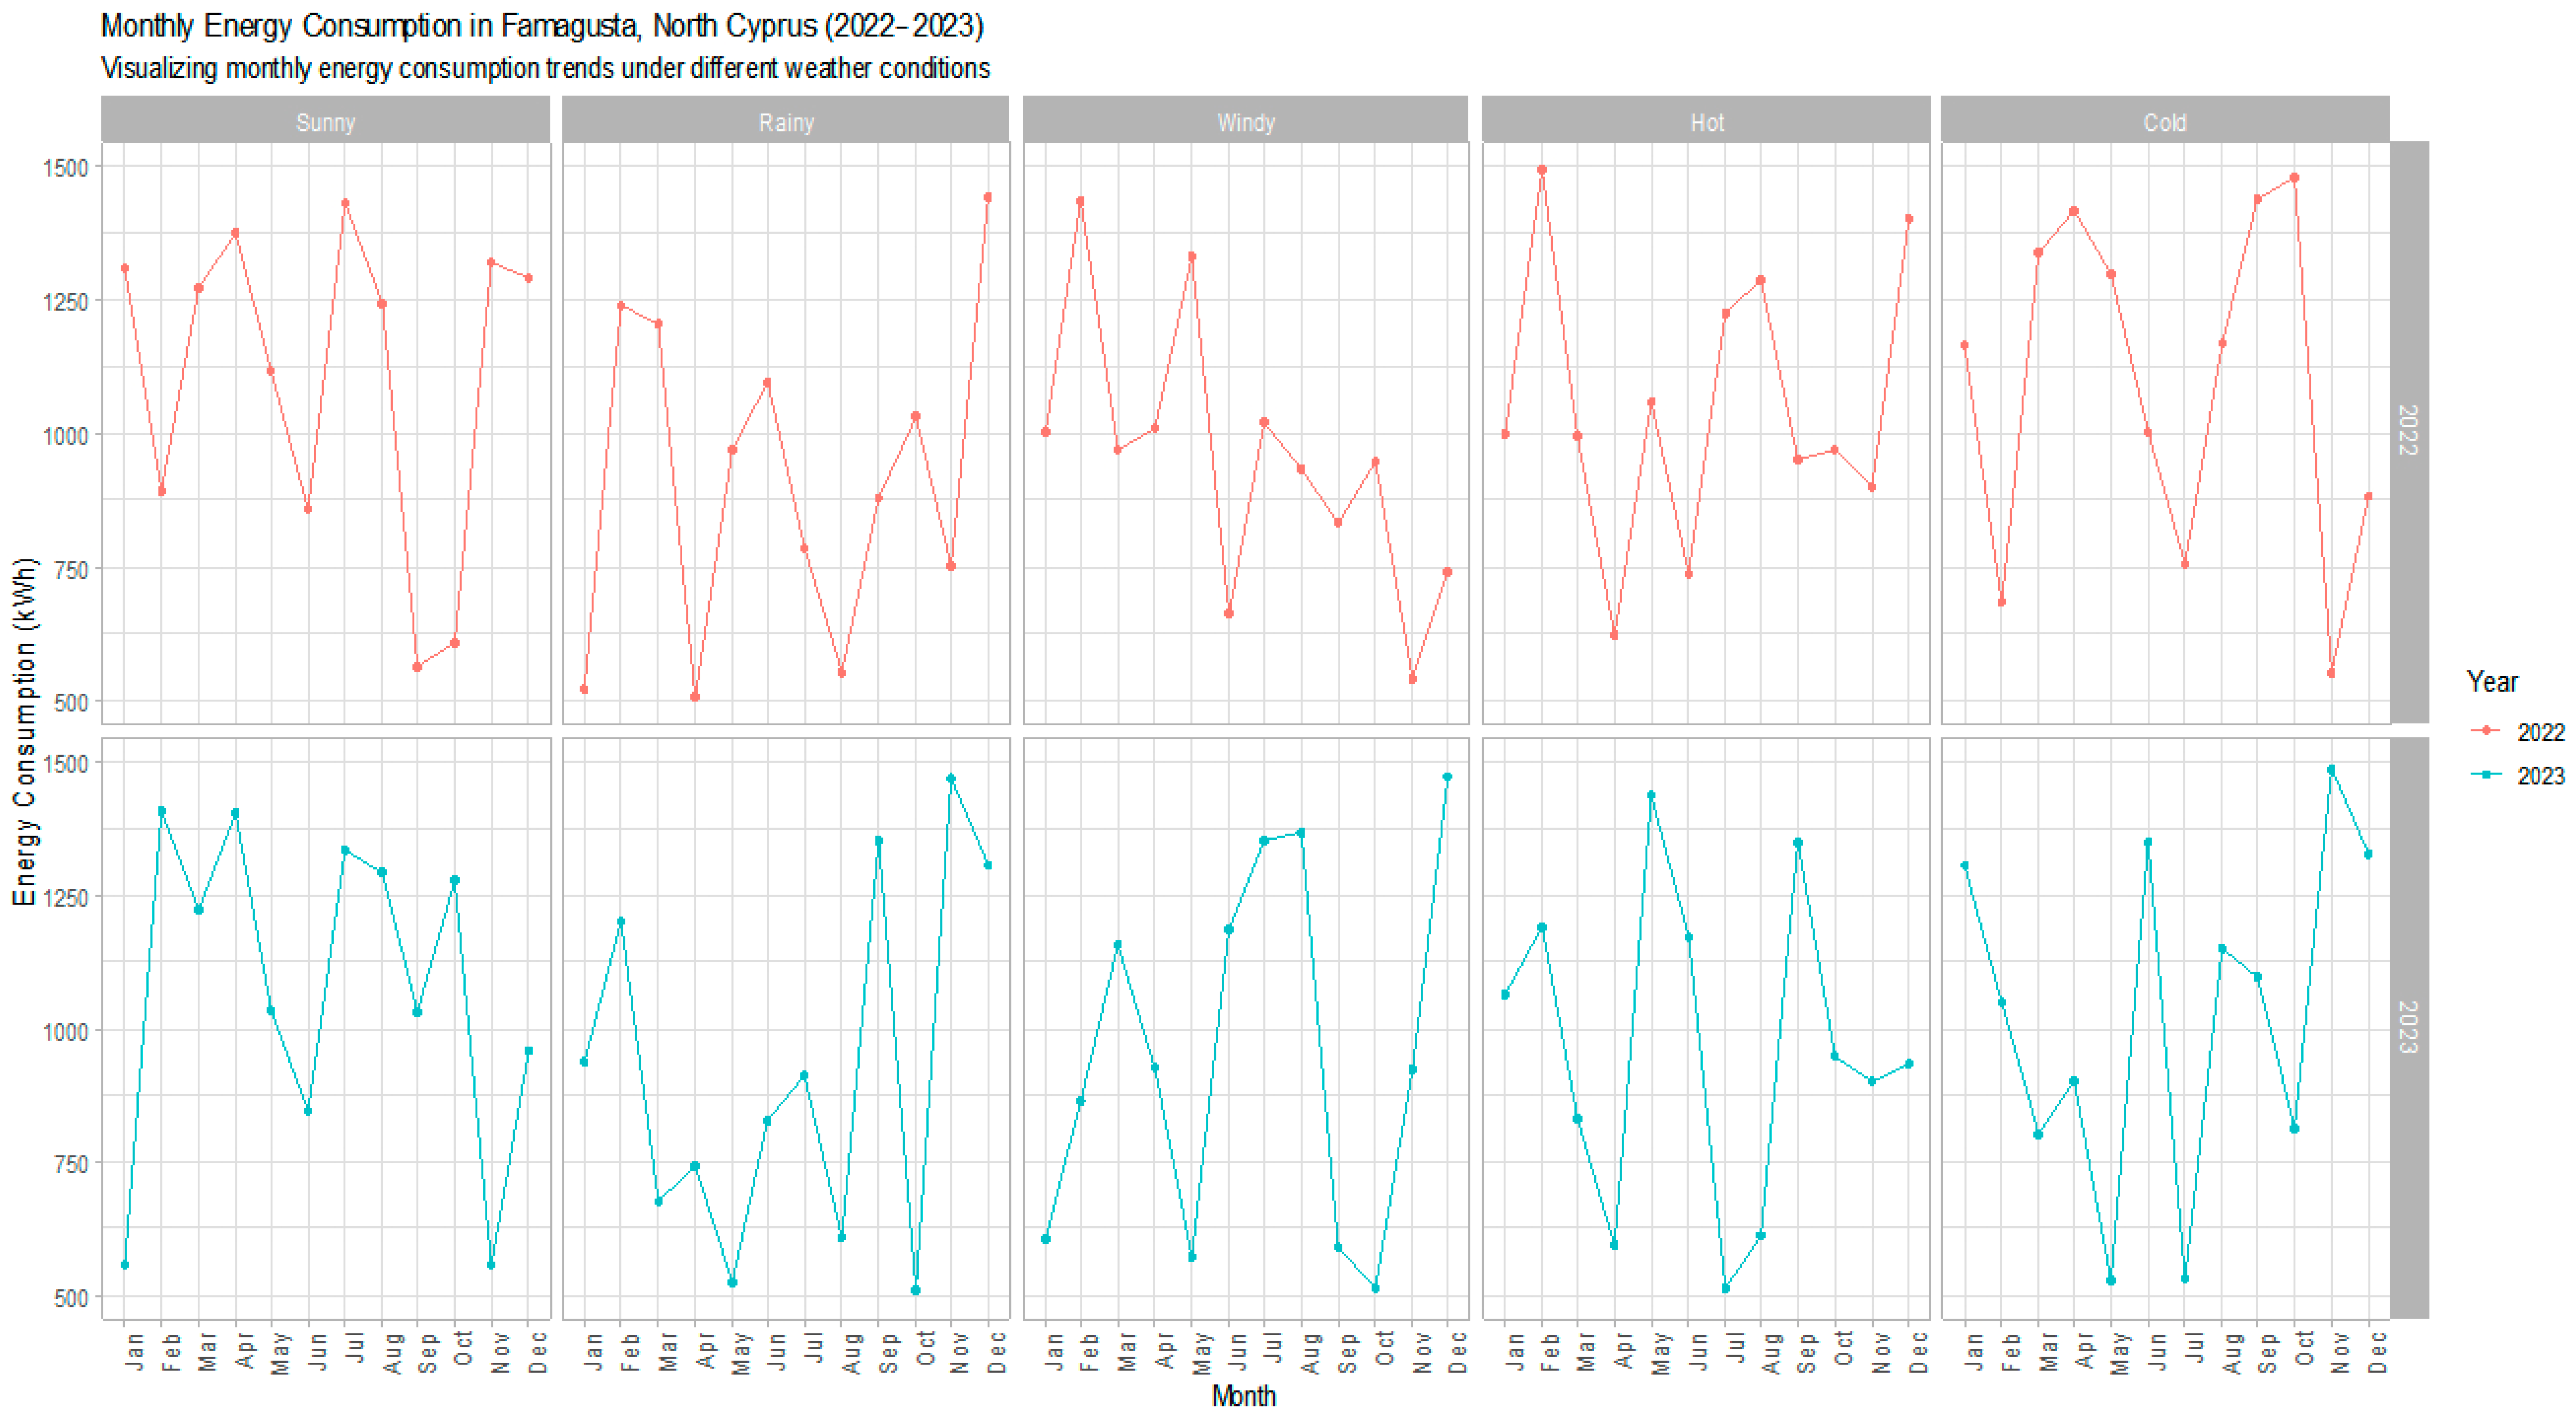Click the 2023 teal legend marker
Screen dimensions: 2576x1415
pos(2486,774)
